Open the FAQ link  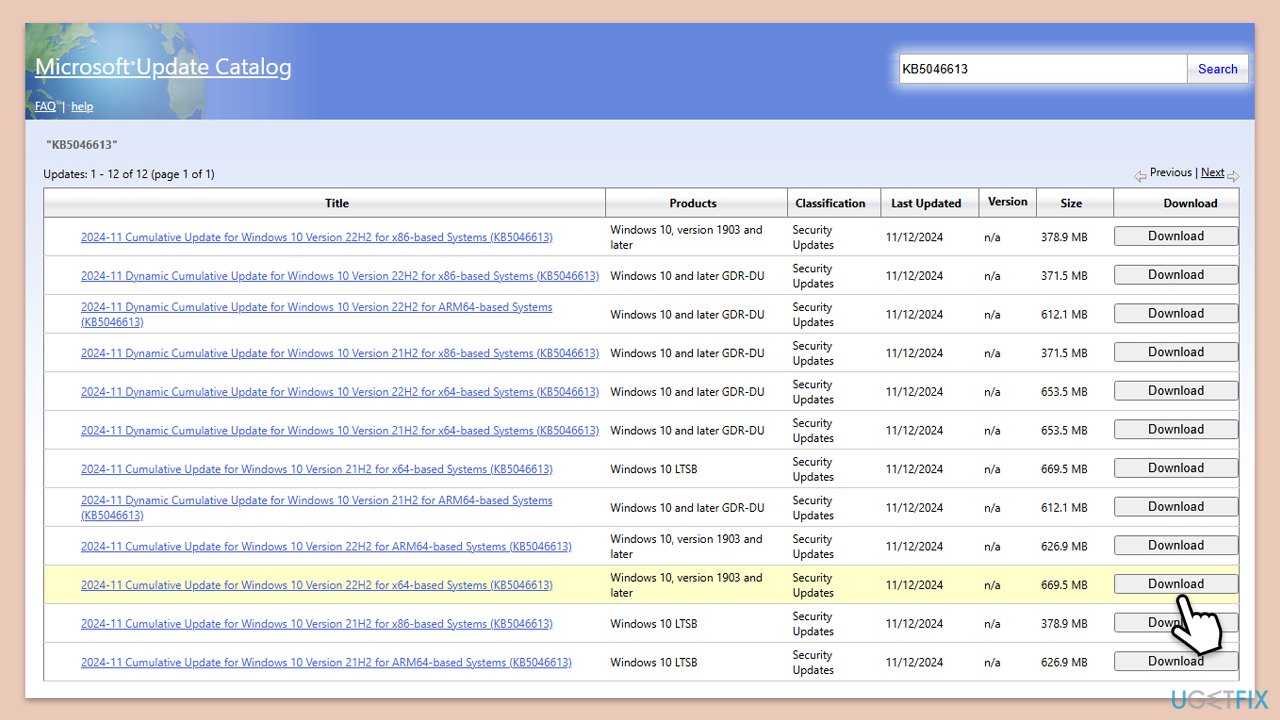[45, 106]
